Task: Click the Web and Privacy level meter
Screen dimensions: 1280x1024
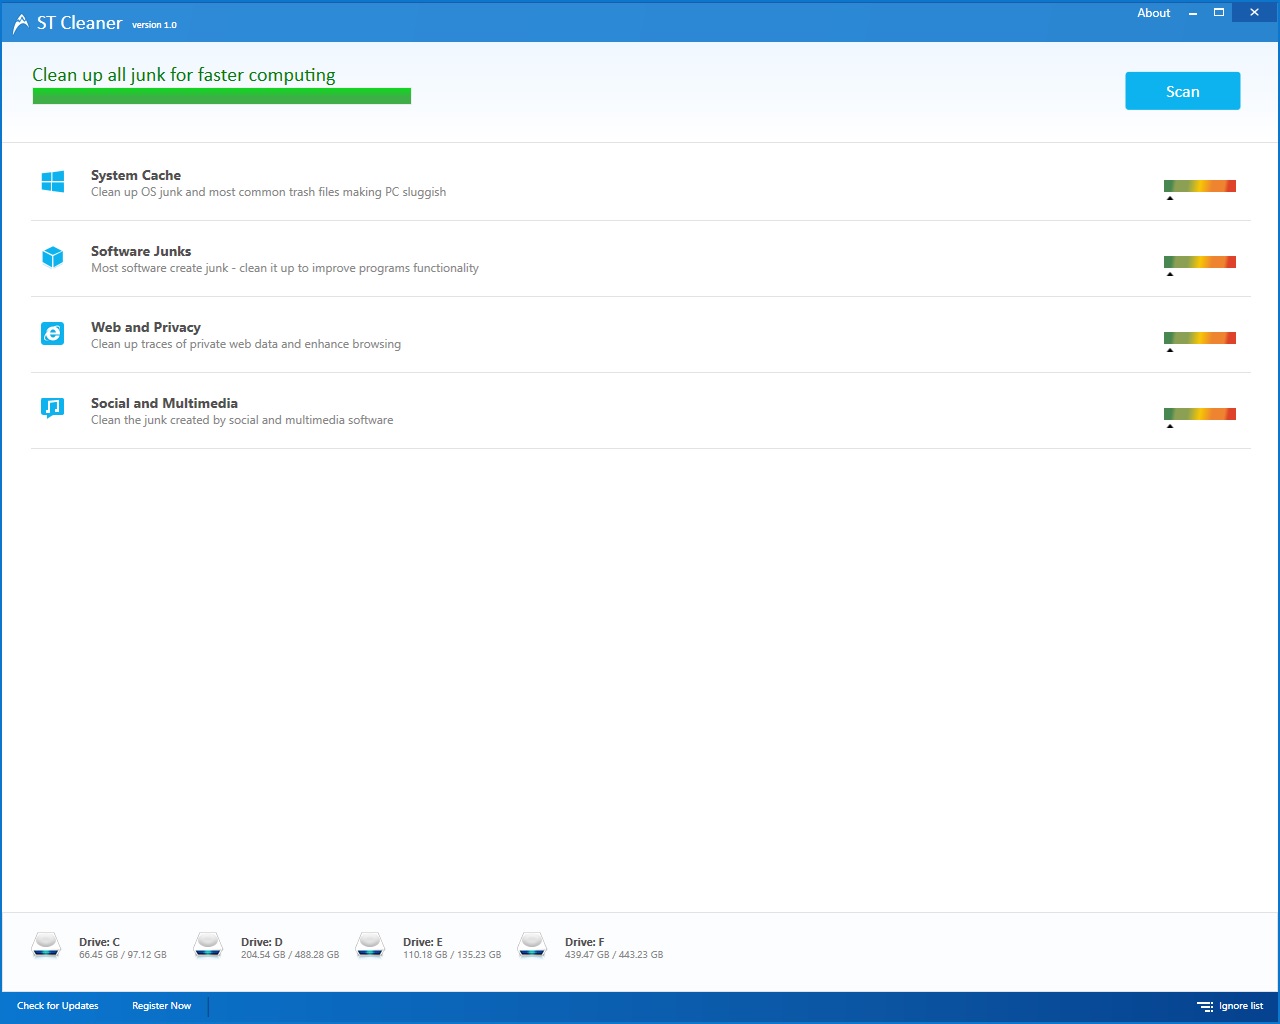Action: click(x=1199, y=338)
